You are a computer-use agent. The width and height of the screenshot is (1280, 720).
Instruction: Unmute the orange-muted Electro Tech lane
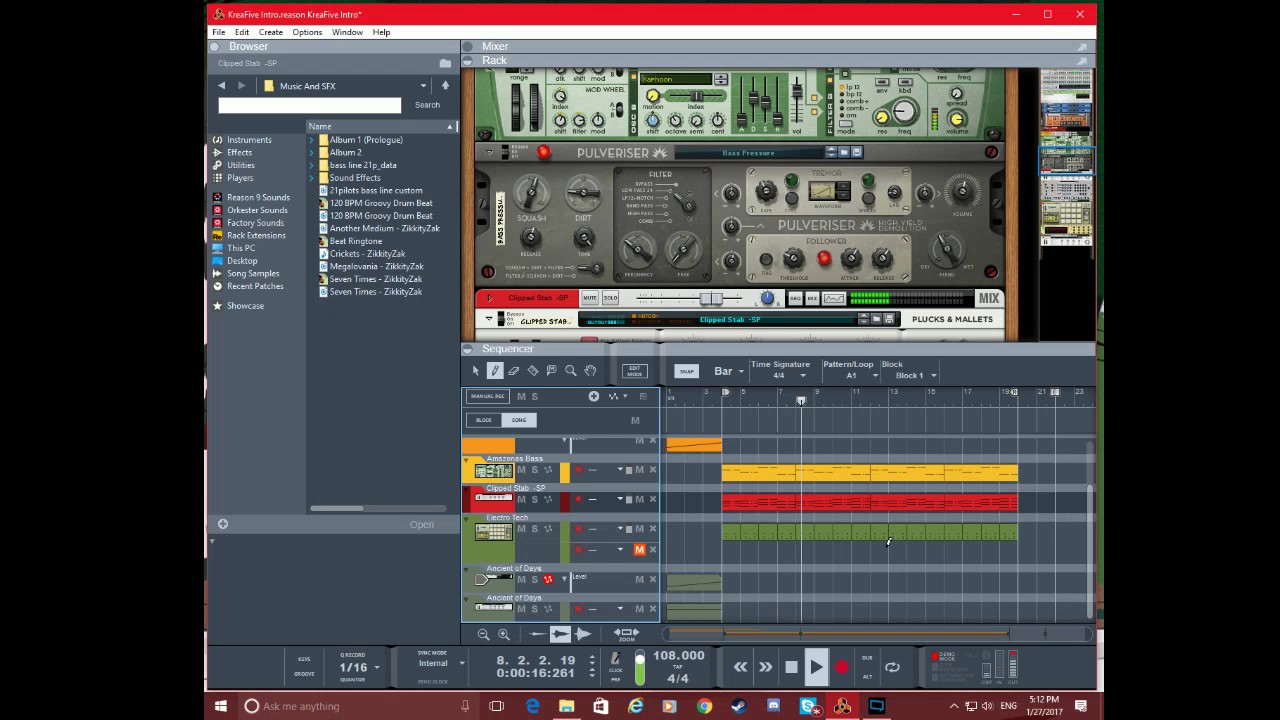[x=640, y=550]
